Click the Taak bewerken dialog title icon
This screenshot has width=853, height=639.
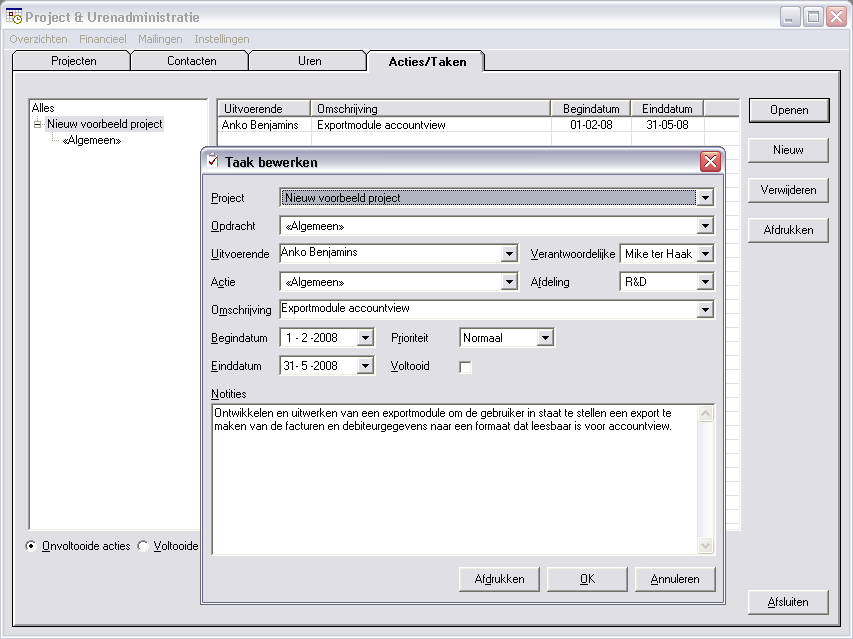pos(213,161)
